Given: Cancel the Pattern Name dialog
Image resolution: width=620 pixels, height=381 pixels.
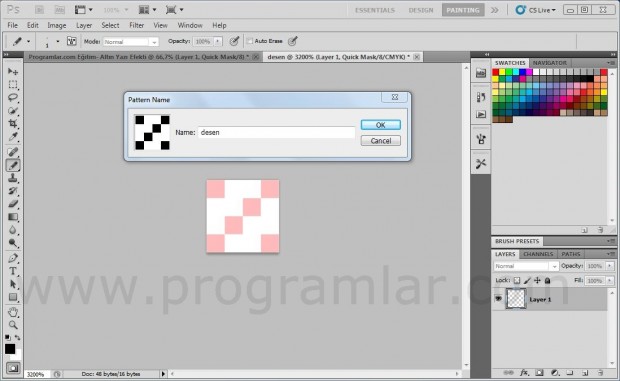Looking at the screenshot, I should click(x=380, y=141).
